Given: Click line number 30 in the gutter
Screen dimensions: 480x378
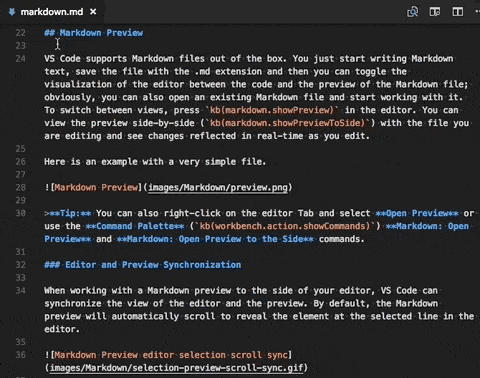Looking at the screenshot, I should point(20,213).
